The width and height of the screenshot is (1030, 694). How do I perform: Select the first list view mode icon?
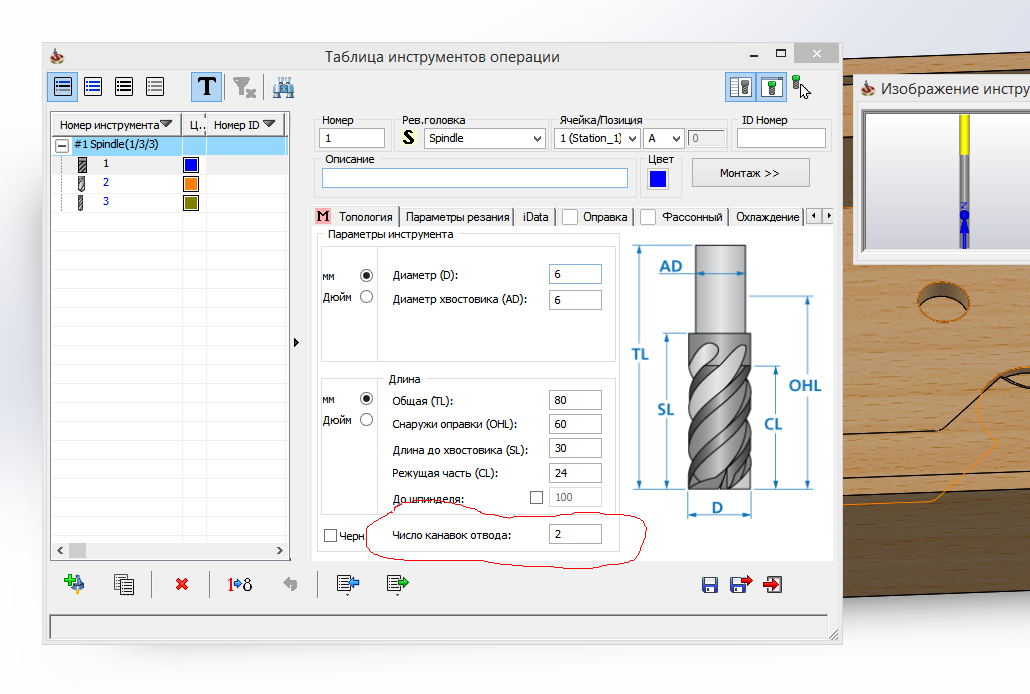[63, 87]
